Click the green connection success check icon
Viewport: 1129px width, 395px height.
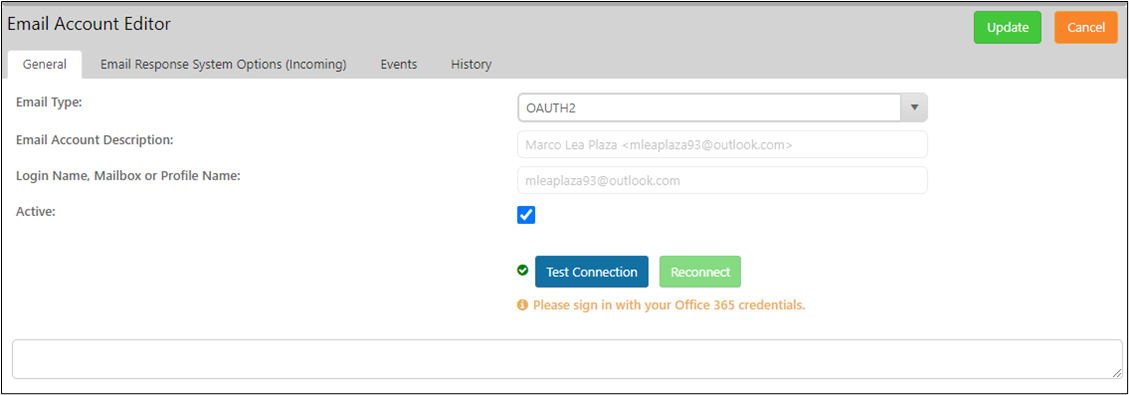[x=523, y=271]
